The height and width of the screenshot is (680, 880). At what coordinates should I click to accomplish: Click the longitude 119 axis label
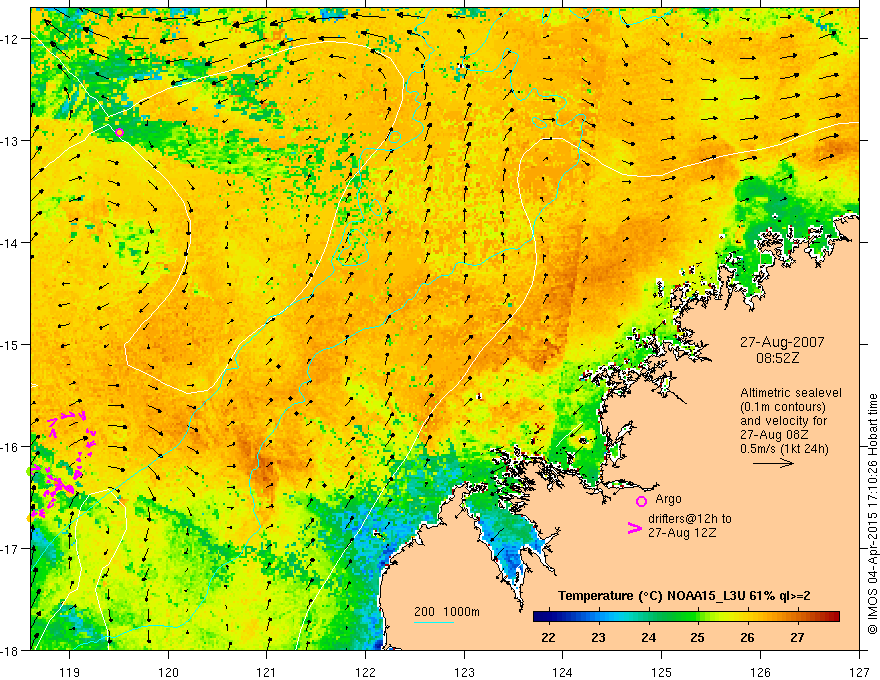70,672
